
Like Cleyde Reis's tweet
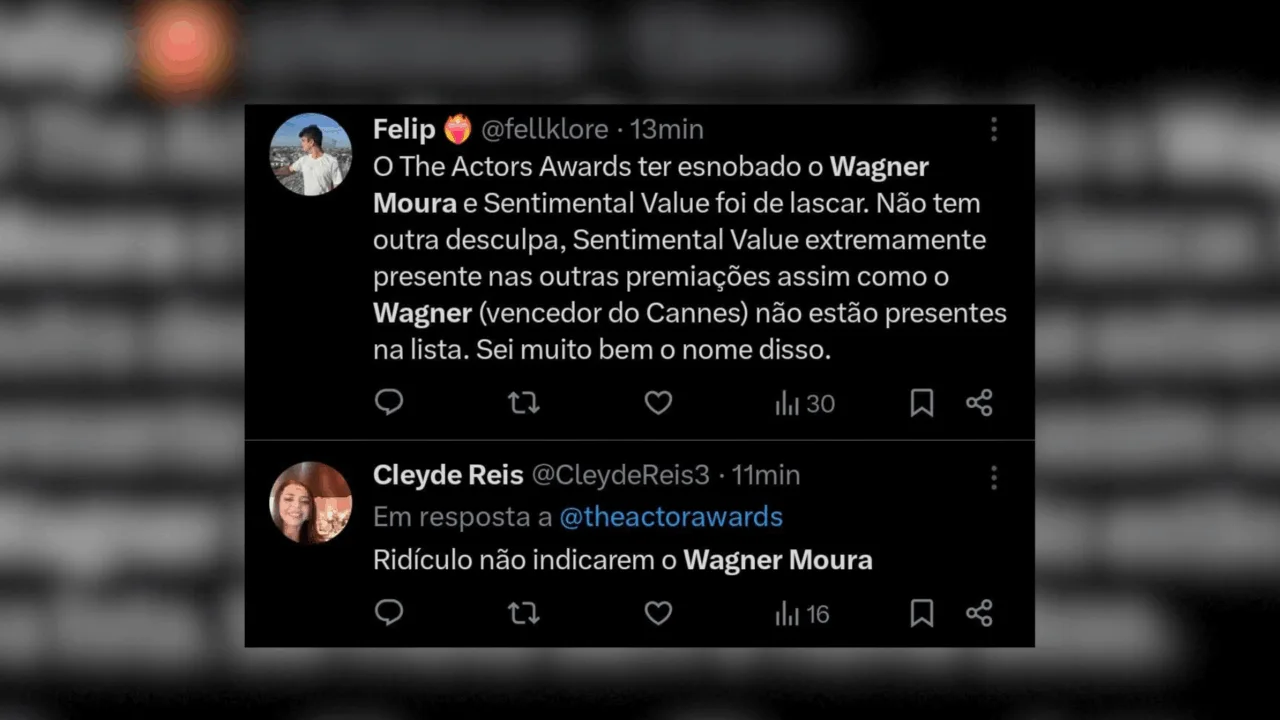click(x=658, y=613)
